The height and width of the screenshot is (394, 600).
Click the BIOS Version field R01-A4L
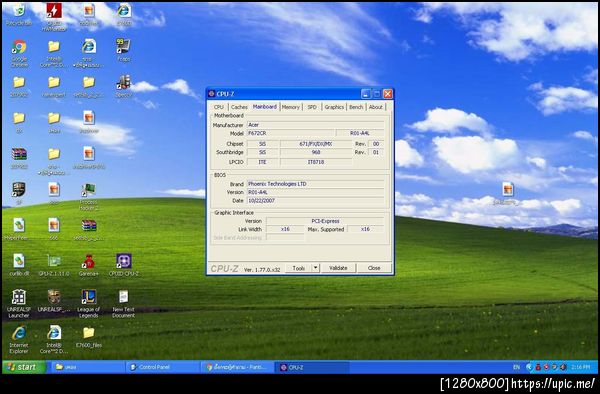click(315, 192)
